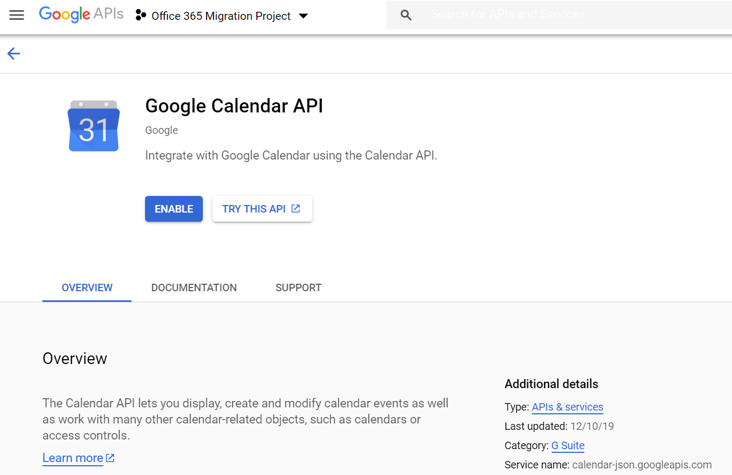The height and width of the screenshot is (475, 732).
Task: Expand the Office 365 Migration Project dropdown
Action: pyautogui.click(x=304, y=16)
